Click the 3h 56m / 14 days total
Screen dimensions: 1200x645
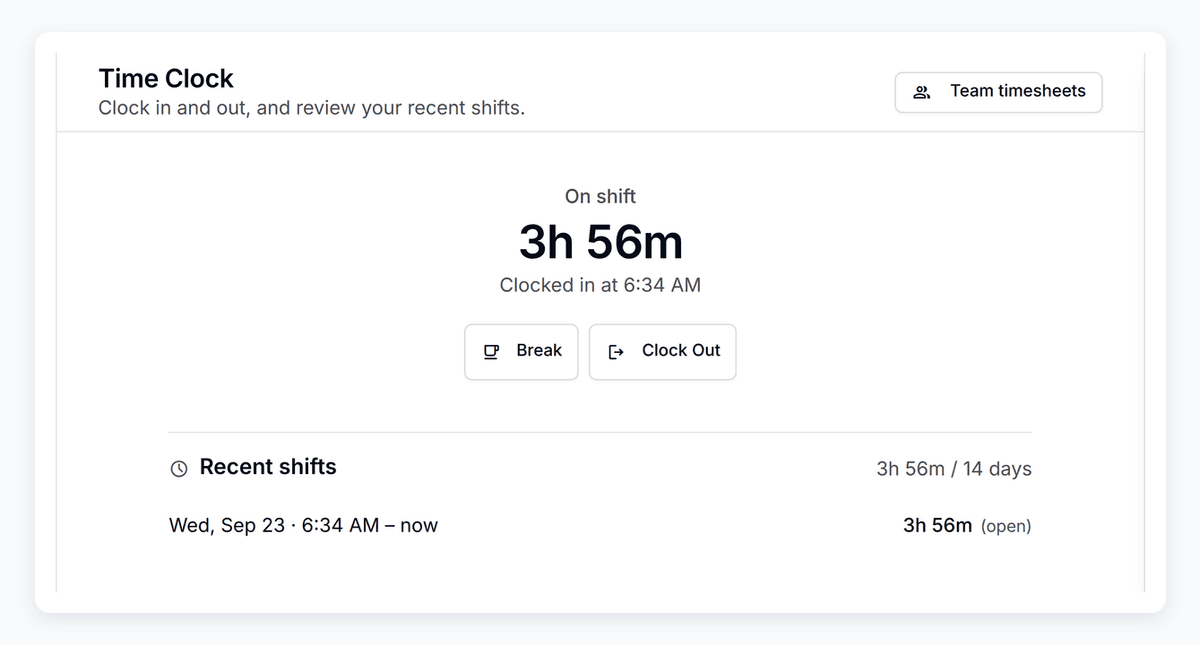[954, 468]
